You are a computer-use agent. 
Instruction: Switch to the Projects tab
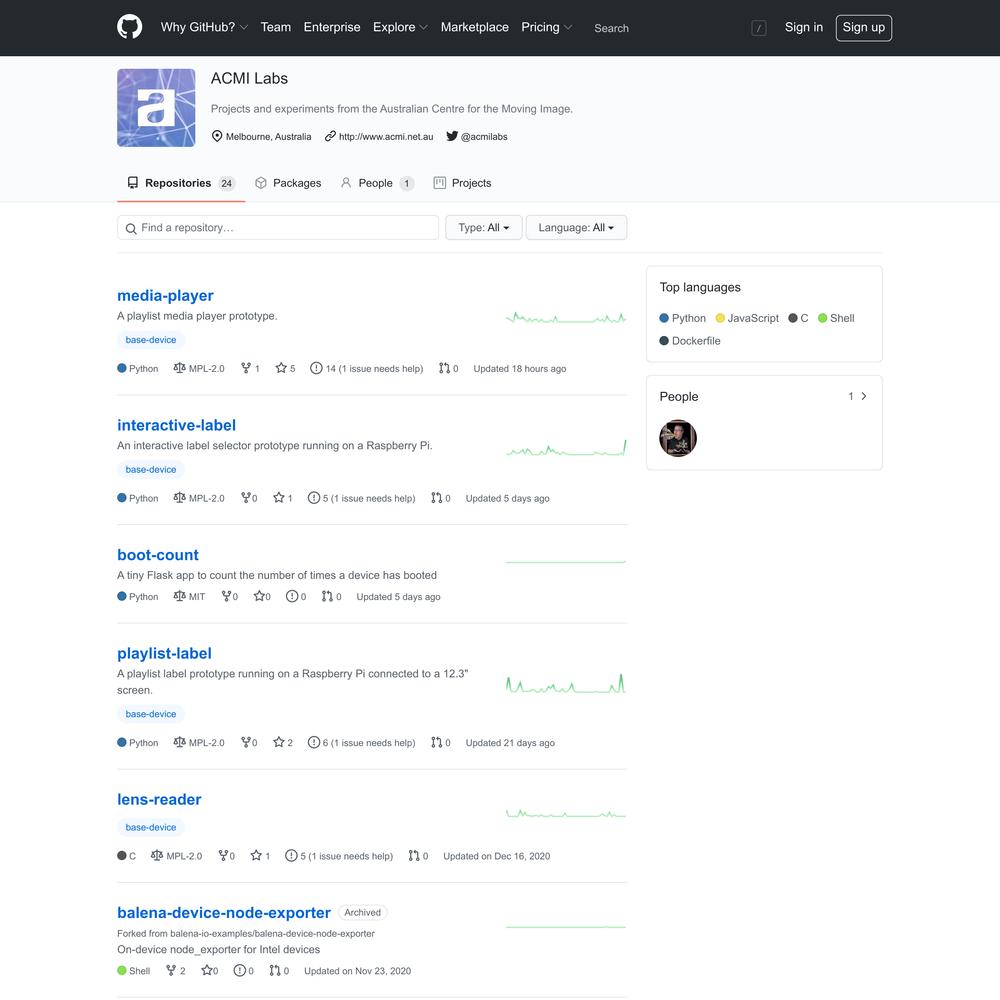tap(462, 183)
